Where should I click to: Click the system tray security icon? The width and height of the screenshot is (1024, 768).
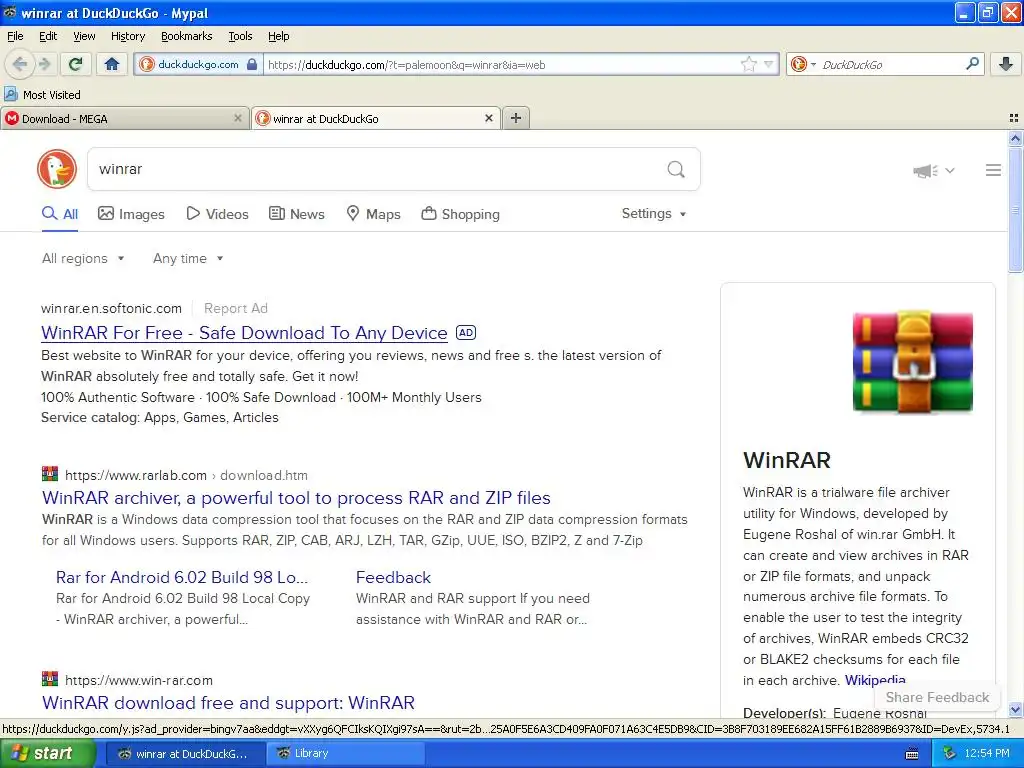point(950,754)
